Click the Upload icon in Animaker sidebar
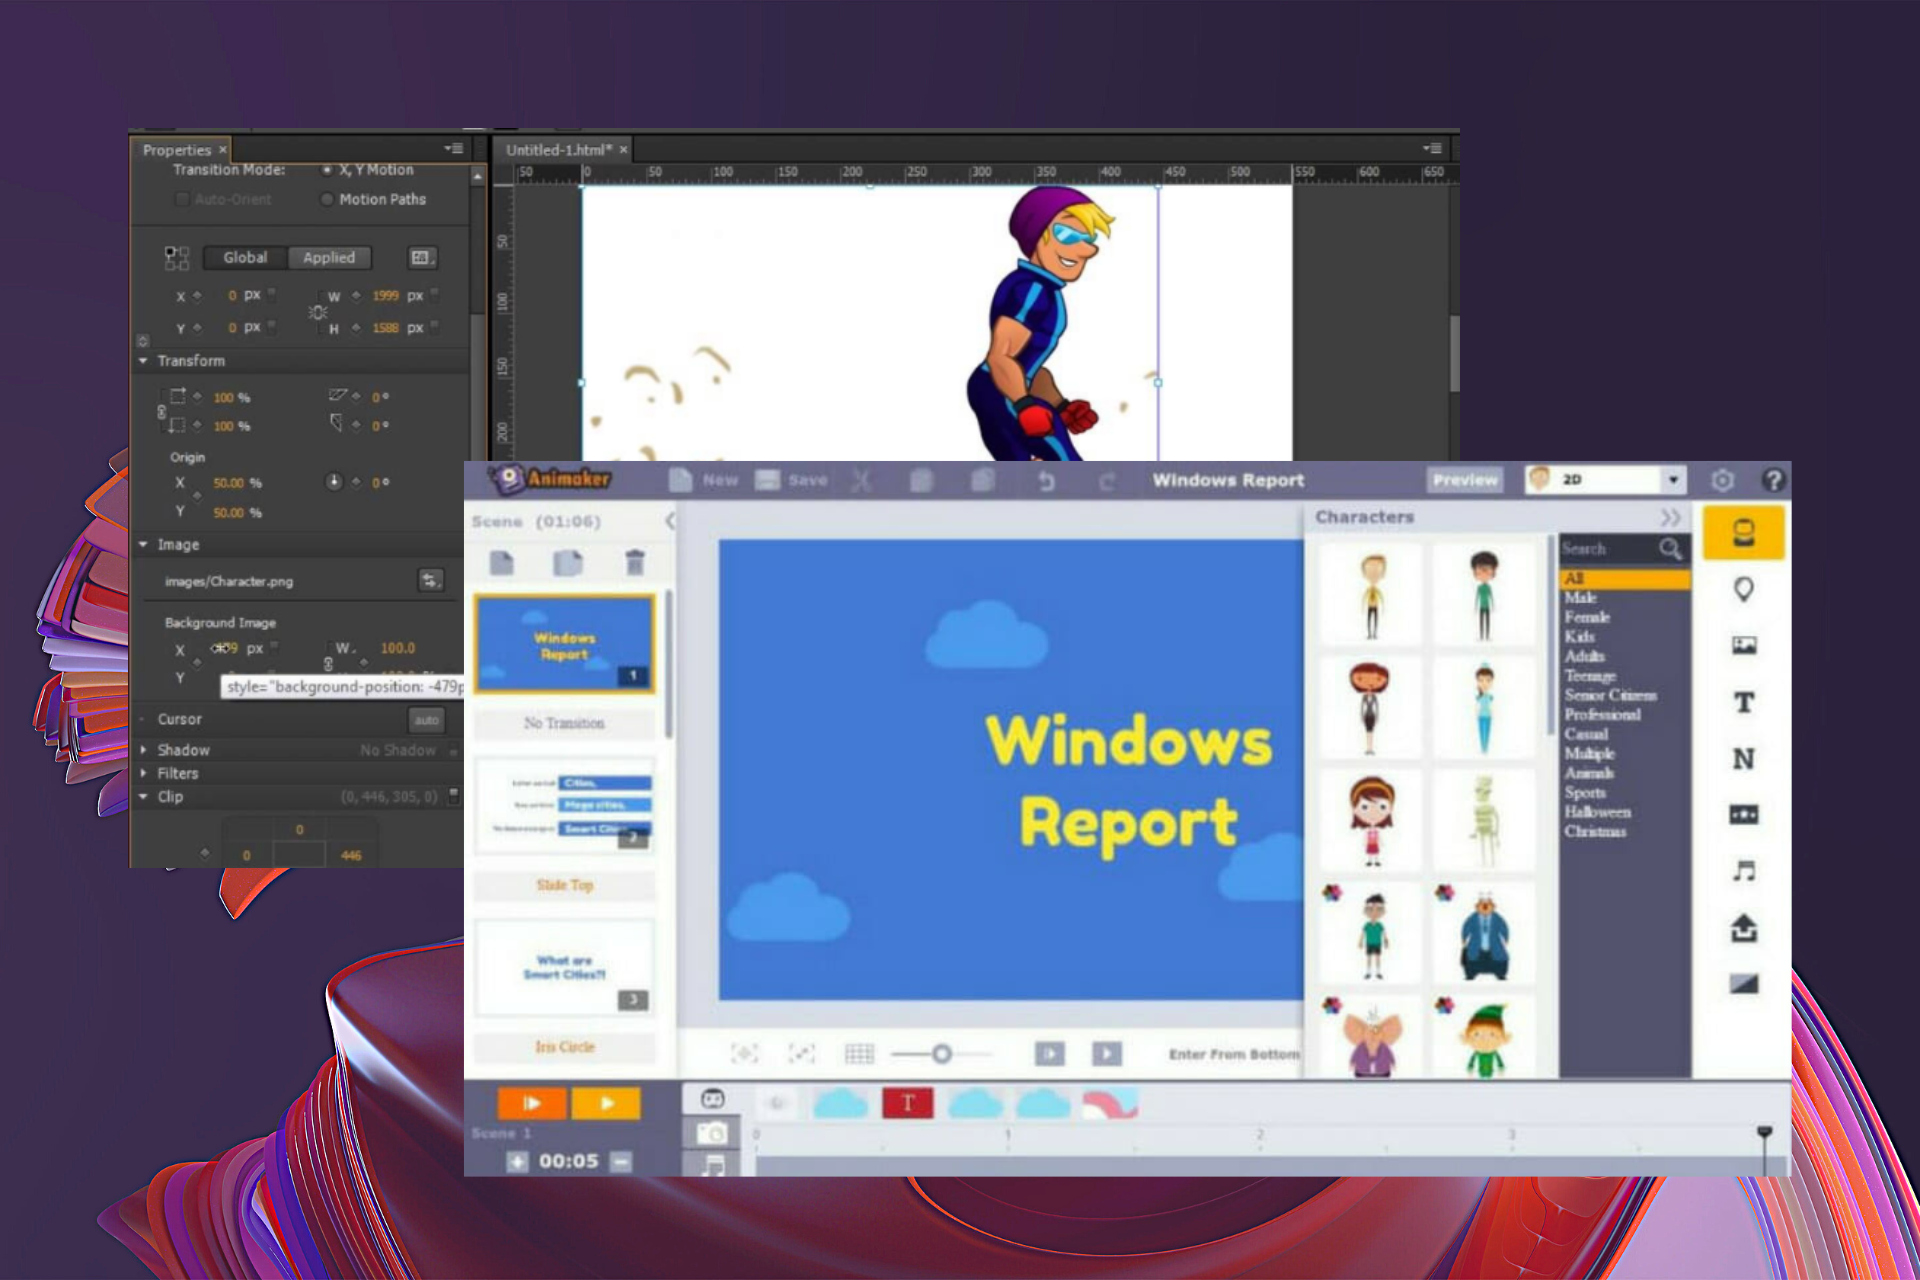The height and width of the screenshot is (1280, 1920). tap(1743, 928)
